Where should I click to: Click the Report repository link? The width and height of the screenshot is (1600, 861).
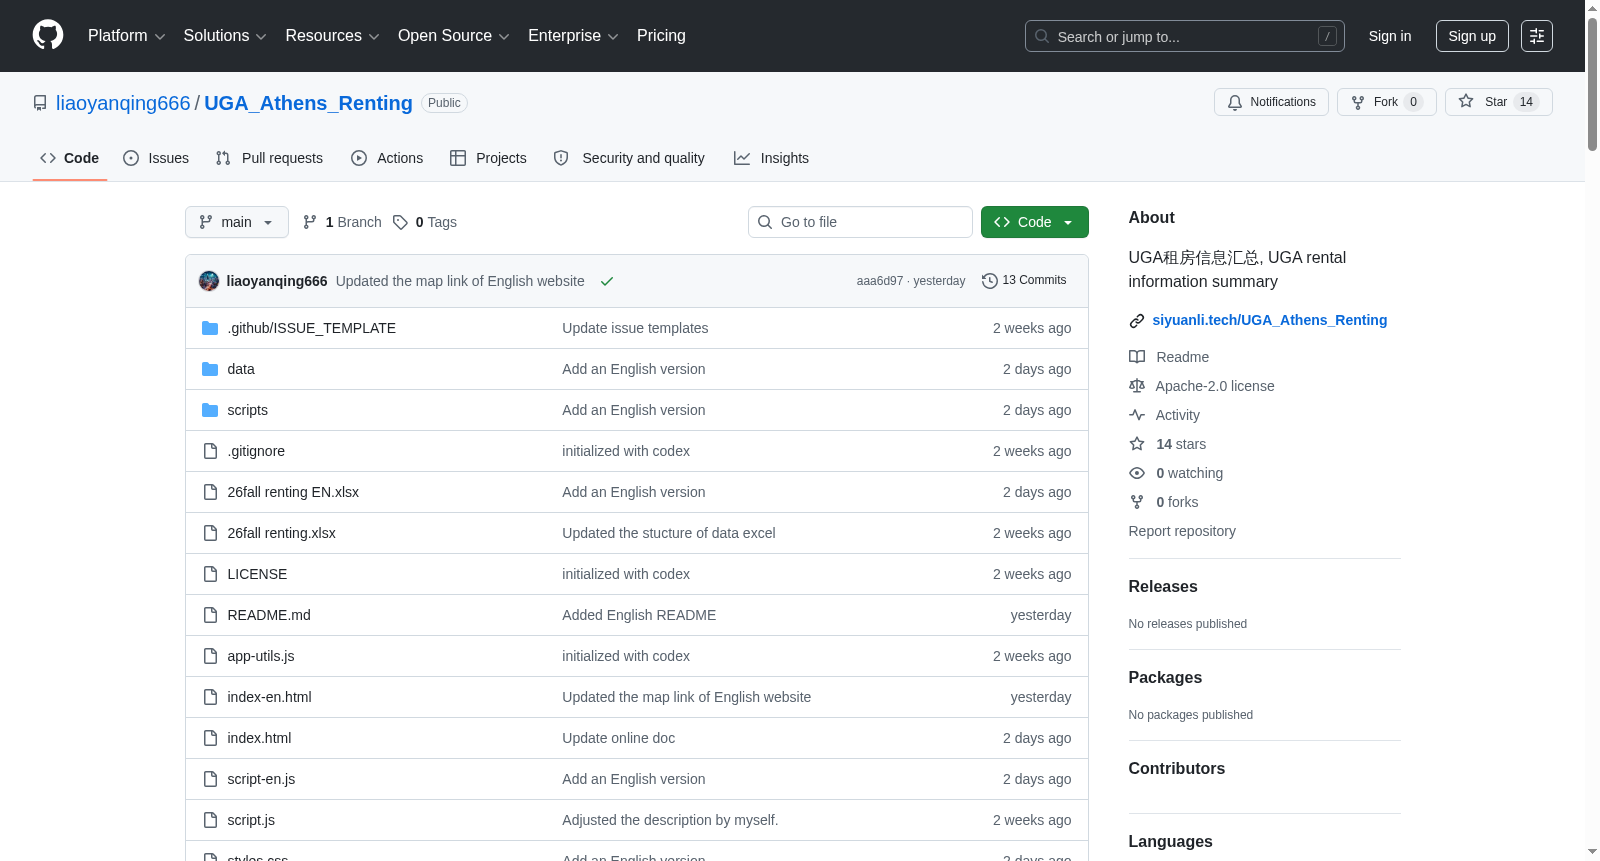coord(1182,531)
